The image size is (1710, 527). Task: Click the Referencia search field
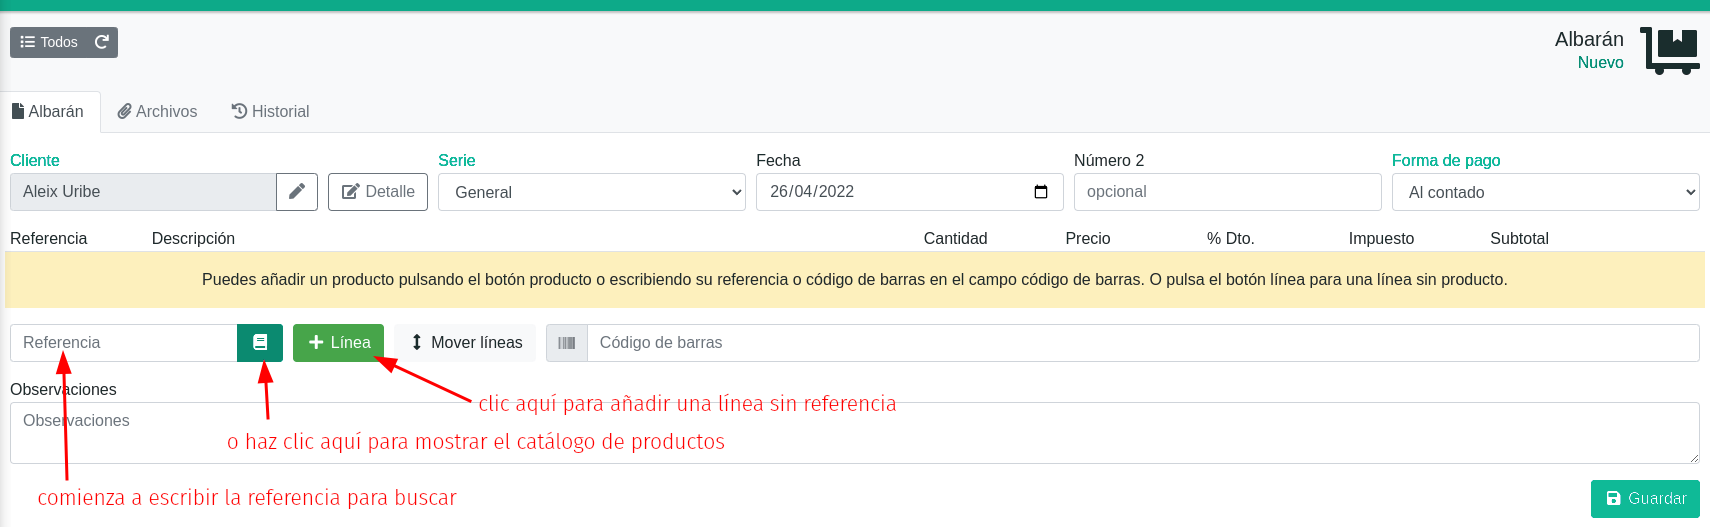pos(124,343)
